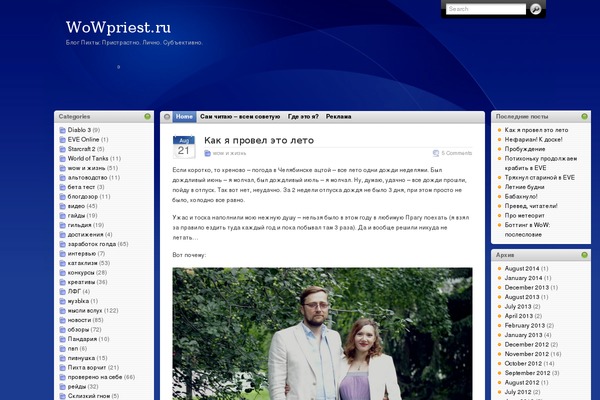600x400 pixels.
Task: Click folder icon next to новости
Action: pyautogui.click(x=63, y=320)
